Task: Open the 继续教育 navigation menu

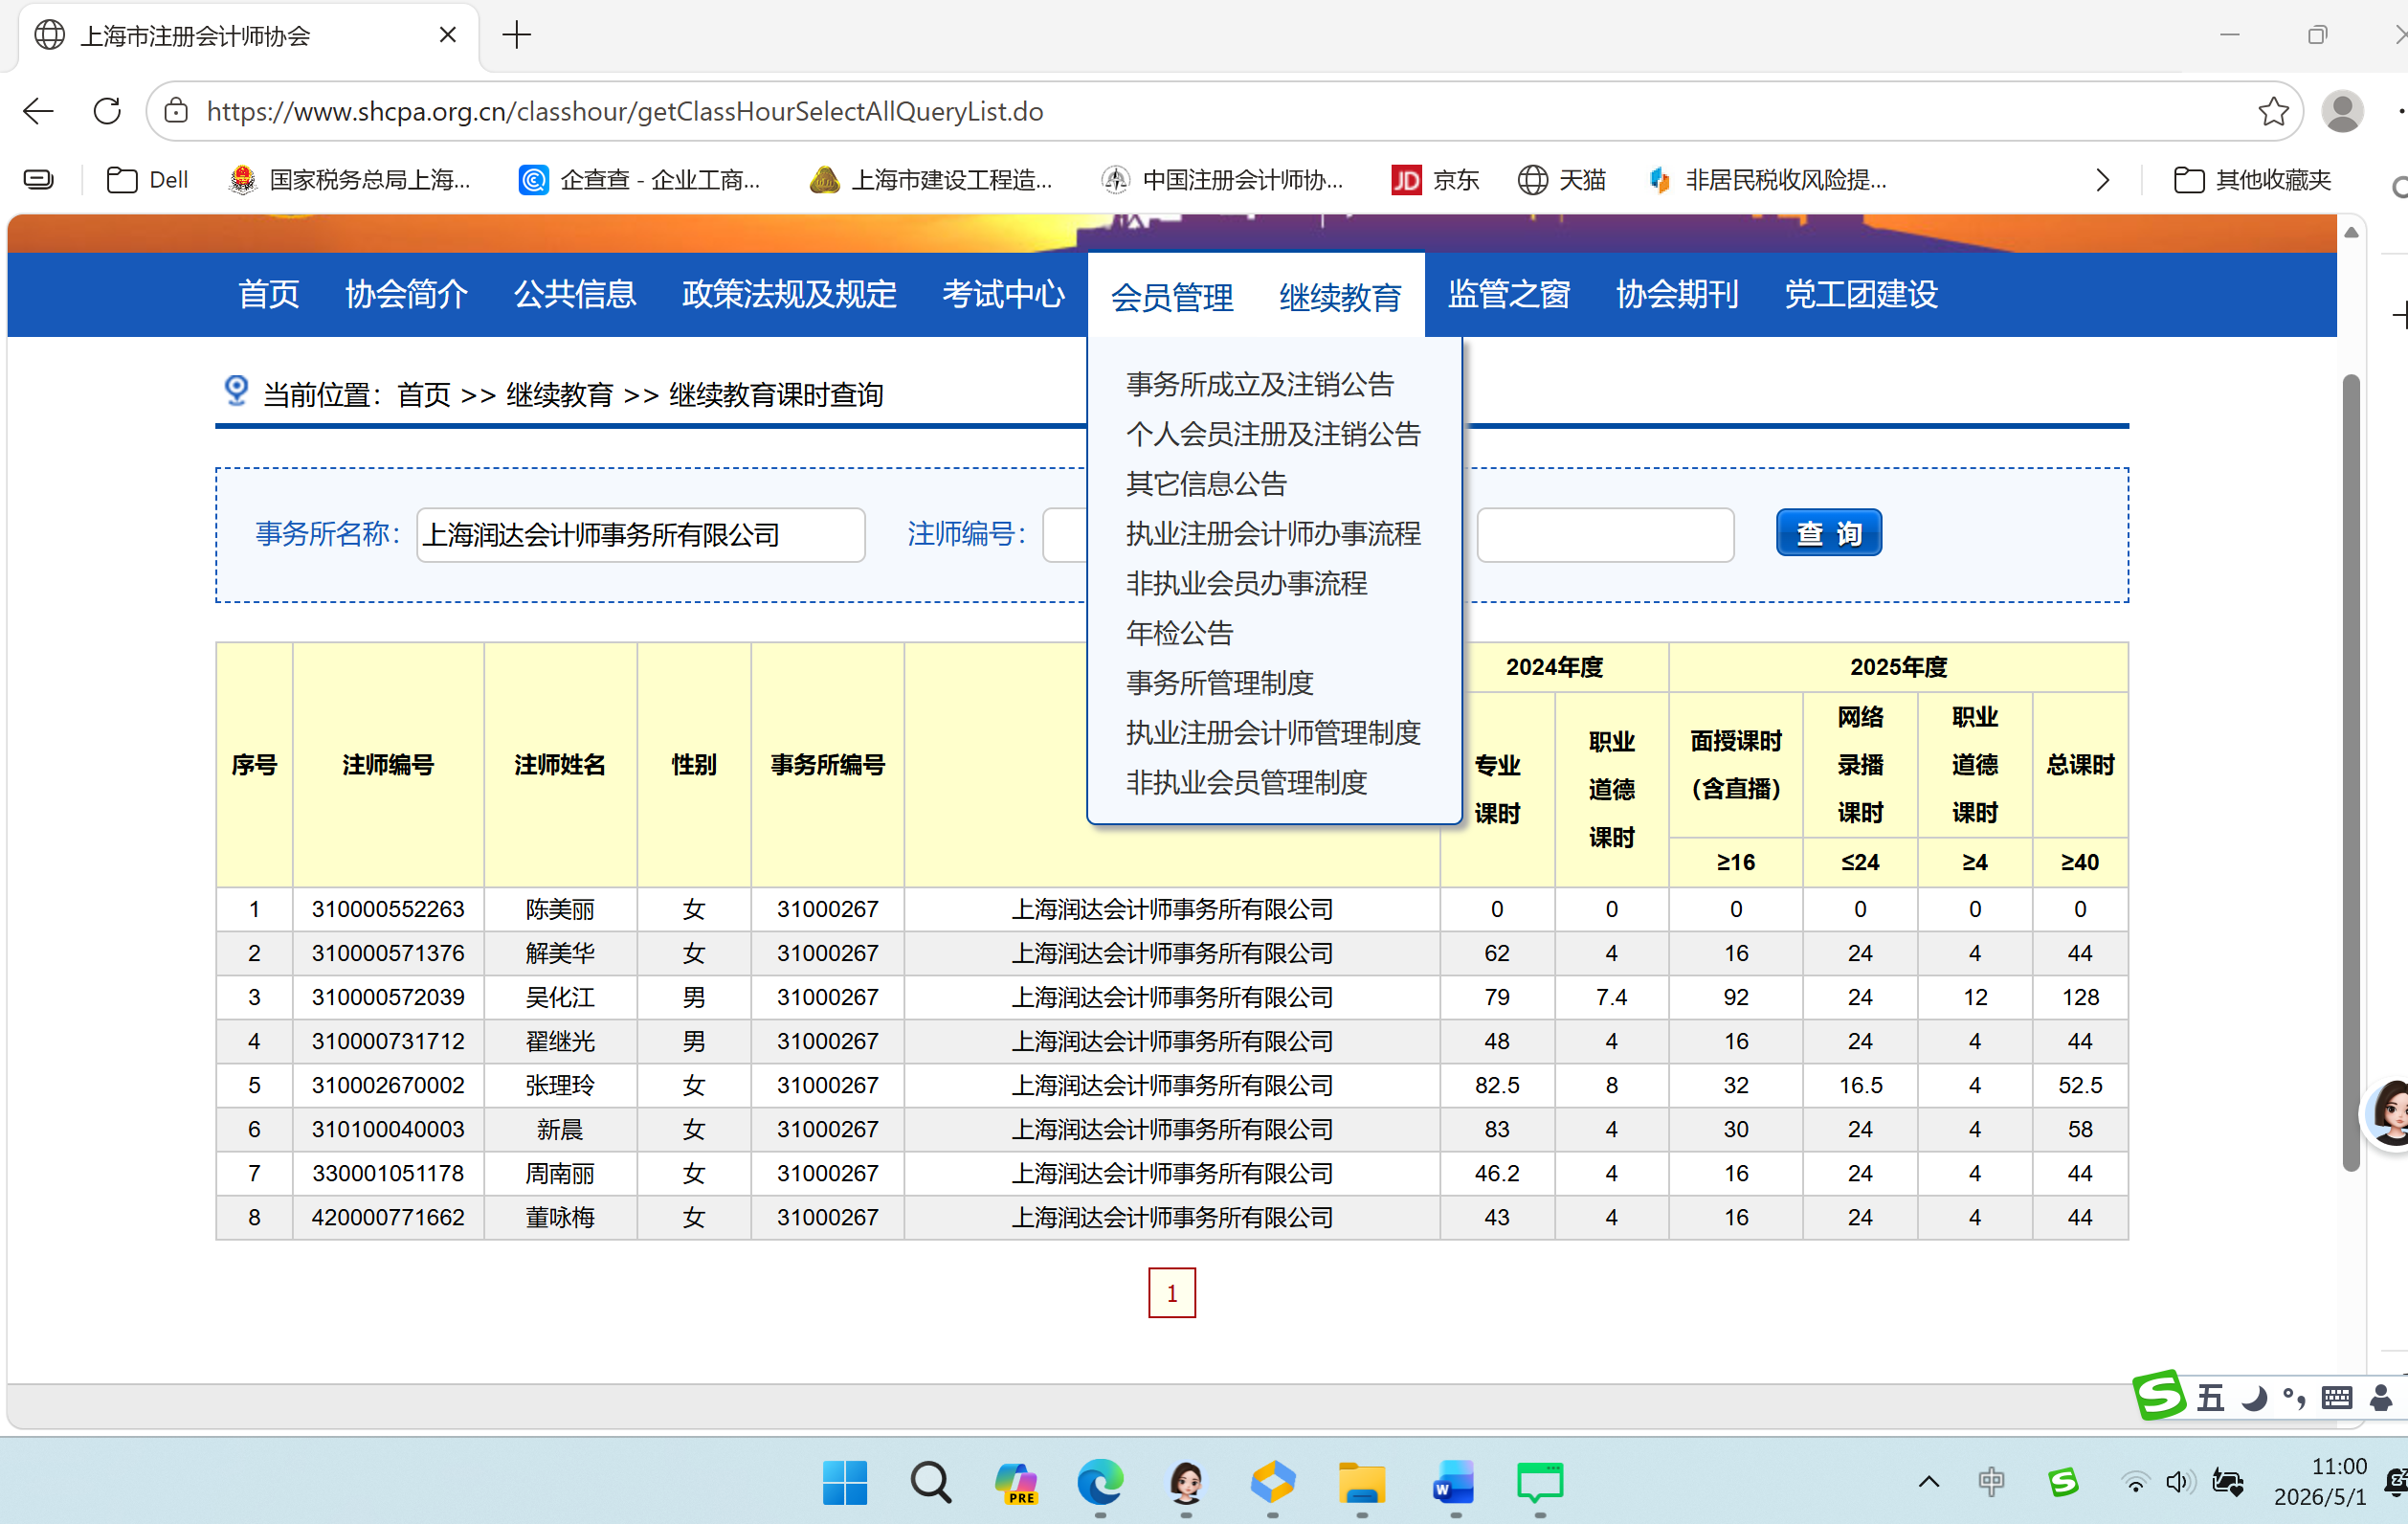Action: 1339,297
